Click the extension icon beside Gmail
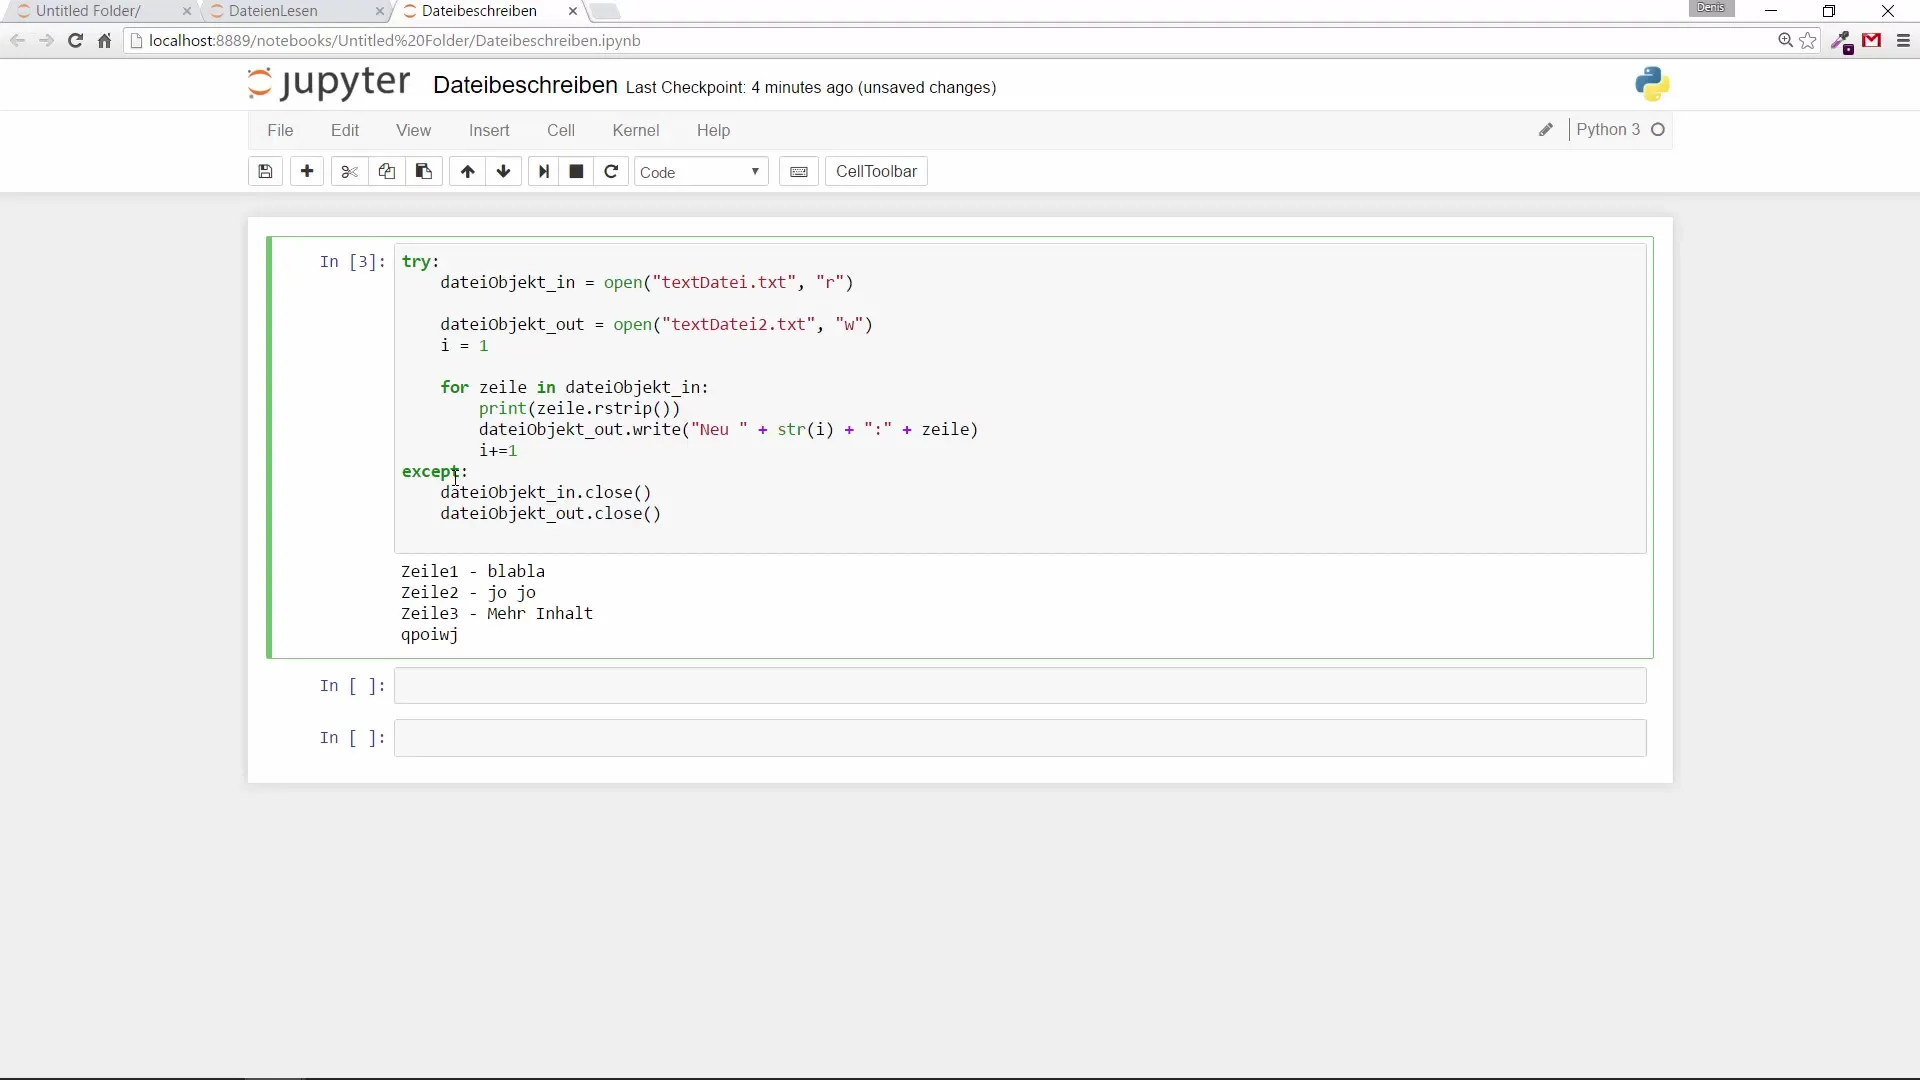The width and height of the screenshot is (1920, 1080). point(1842,41)
